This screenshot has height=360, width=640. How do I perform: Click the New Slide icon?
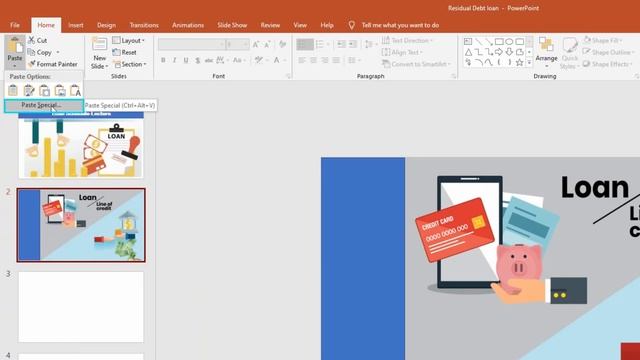pos(99,44)
